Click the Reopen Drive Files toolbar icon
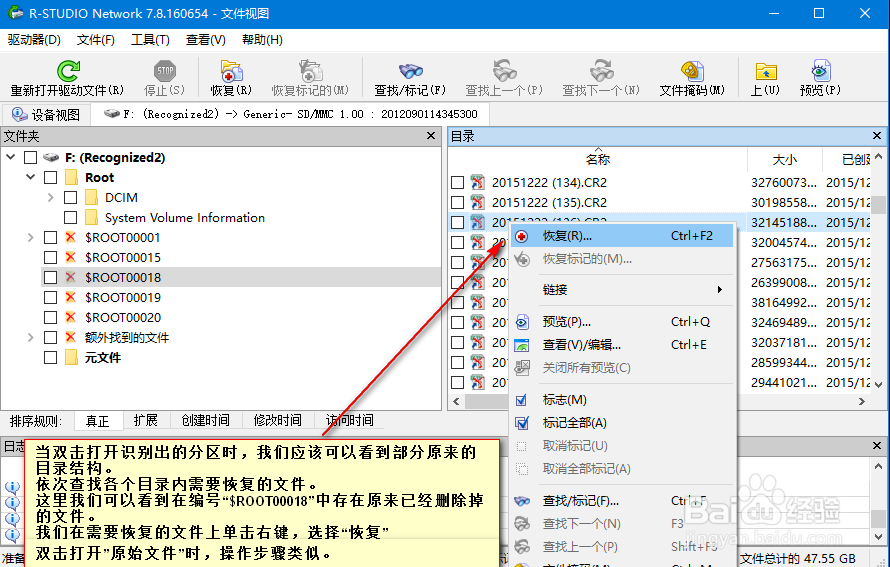The width and height of the screenshot is (890, 567). click(x=68, y=71)
